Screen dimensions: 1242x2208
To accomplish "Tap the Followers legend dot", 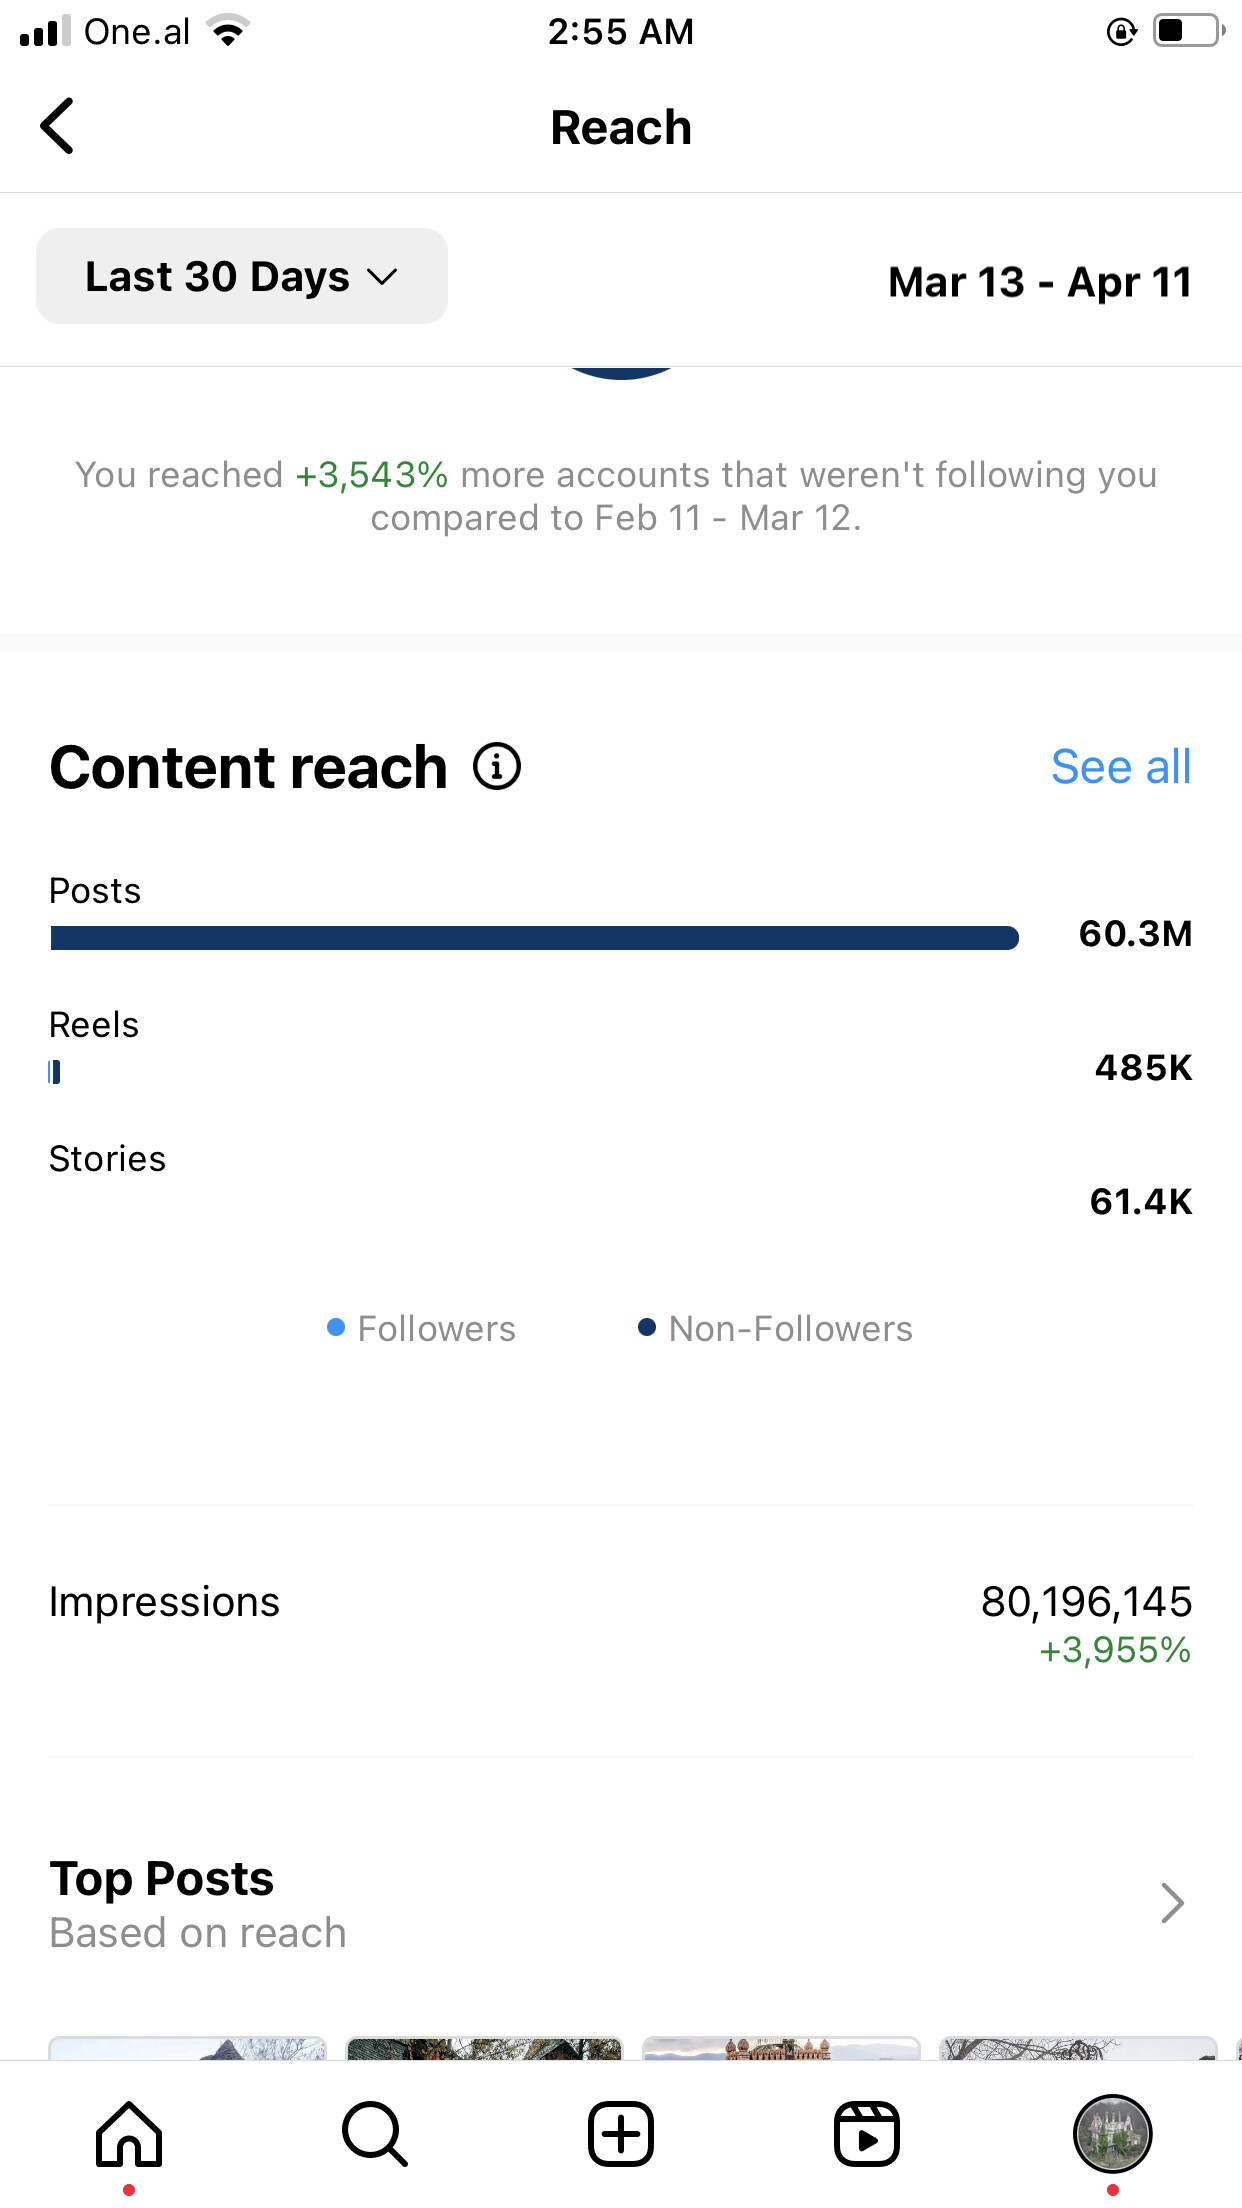I will click(336, 1327).
